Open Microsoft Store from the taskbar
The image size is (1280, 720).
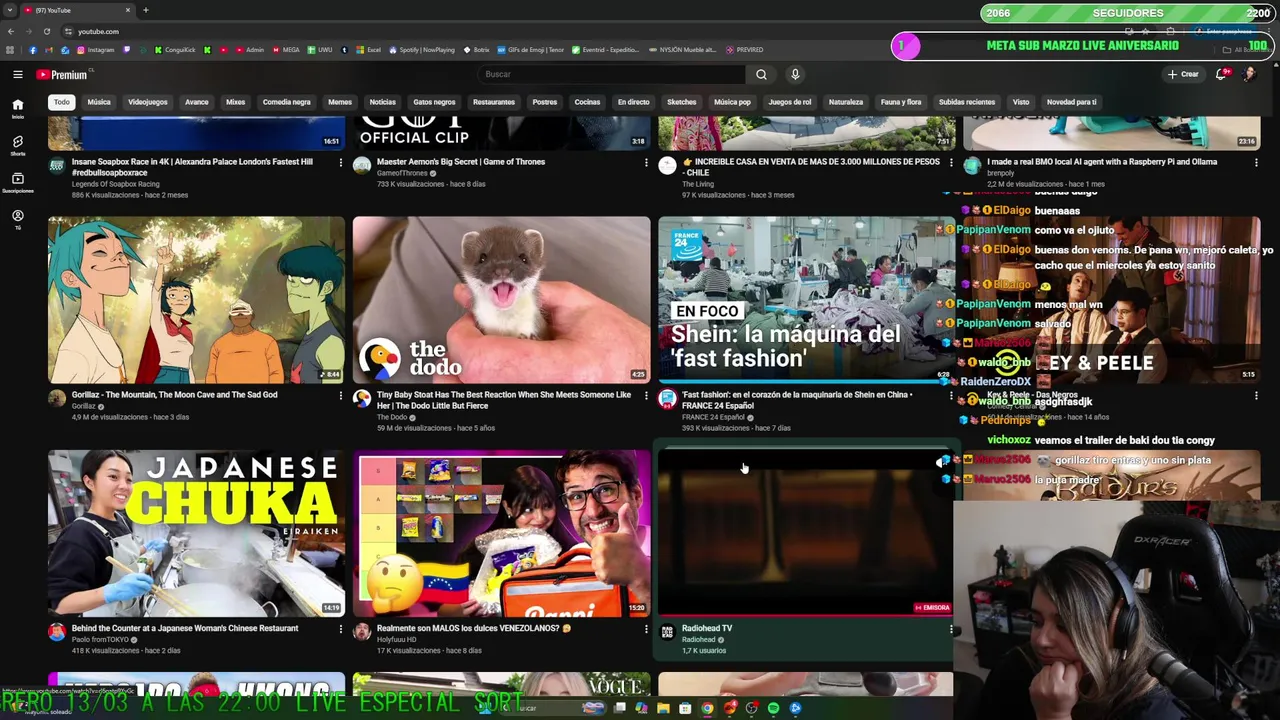685,708
